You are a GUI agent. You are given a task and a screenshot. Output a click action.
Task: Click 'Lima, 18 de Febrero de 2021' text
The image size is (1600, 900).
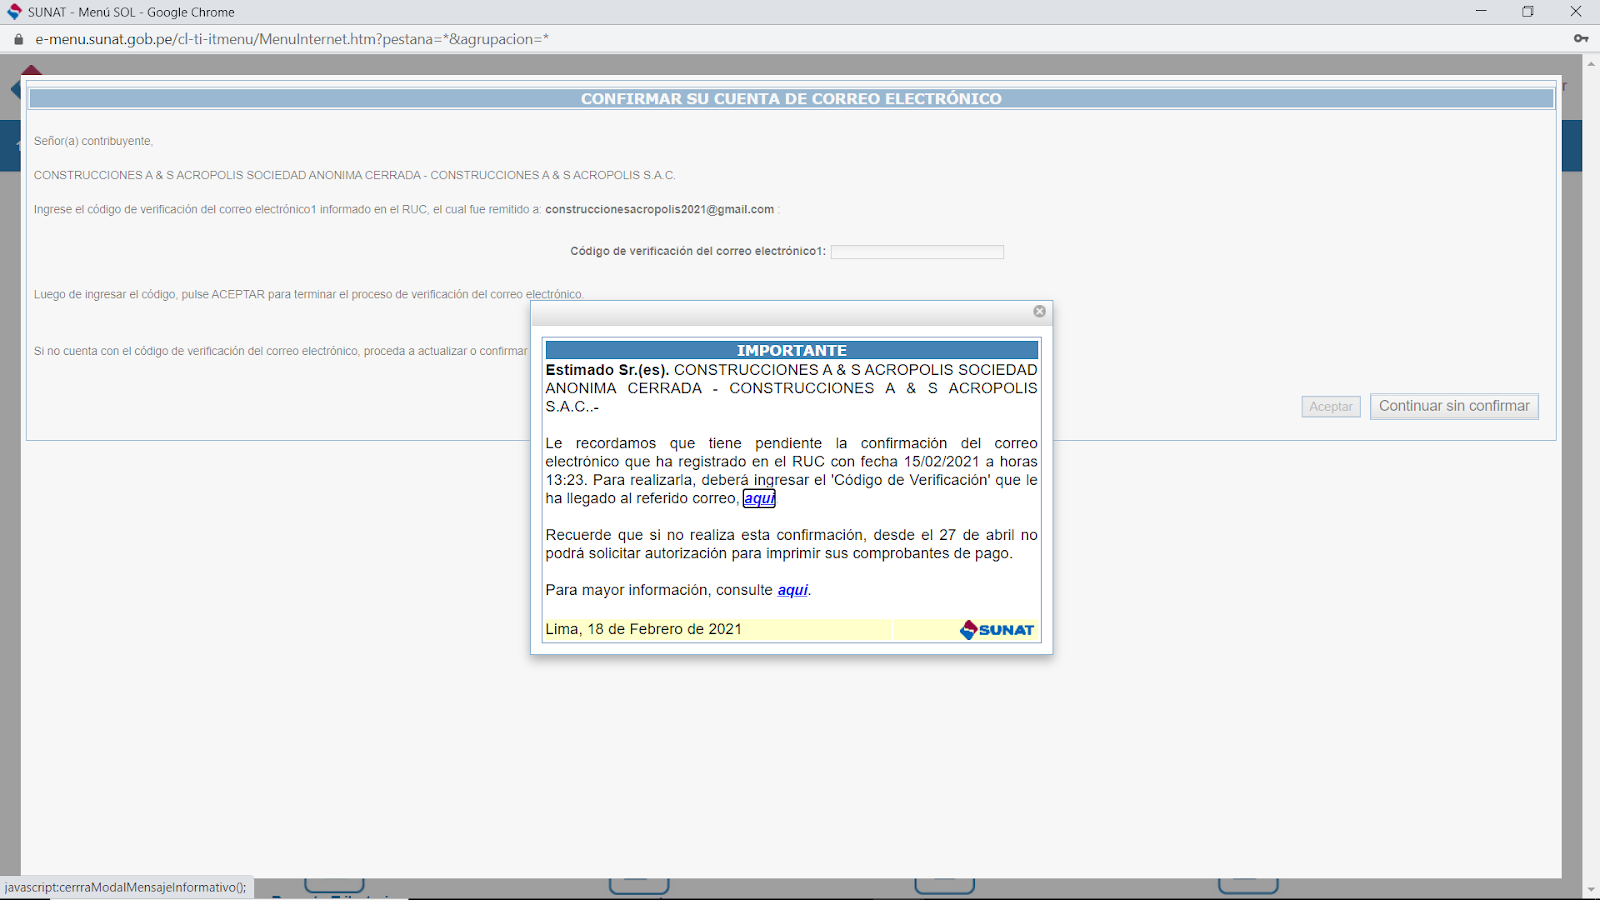[x=644, y=629]
